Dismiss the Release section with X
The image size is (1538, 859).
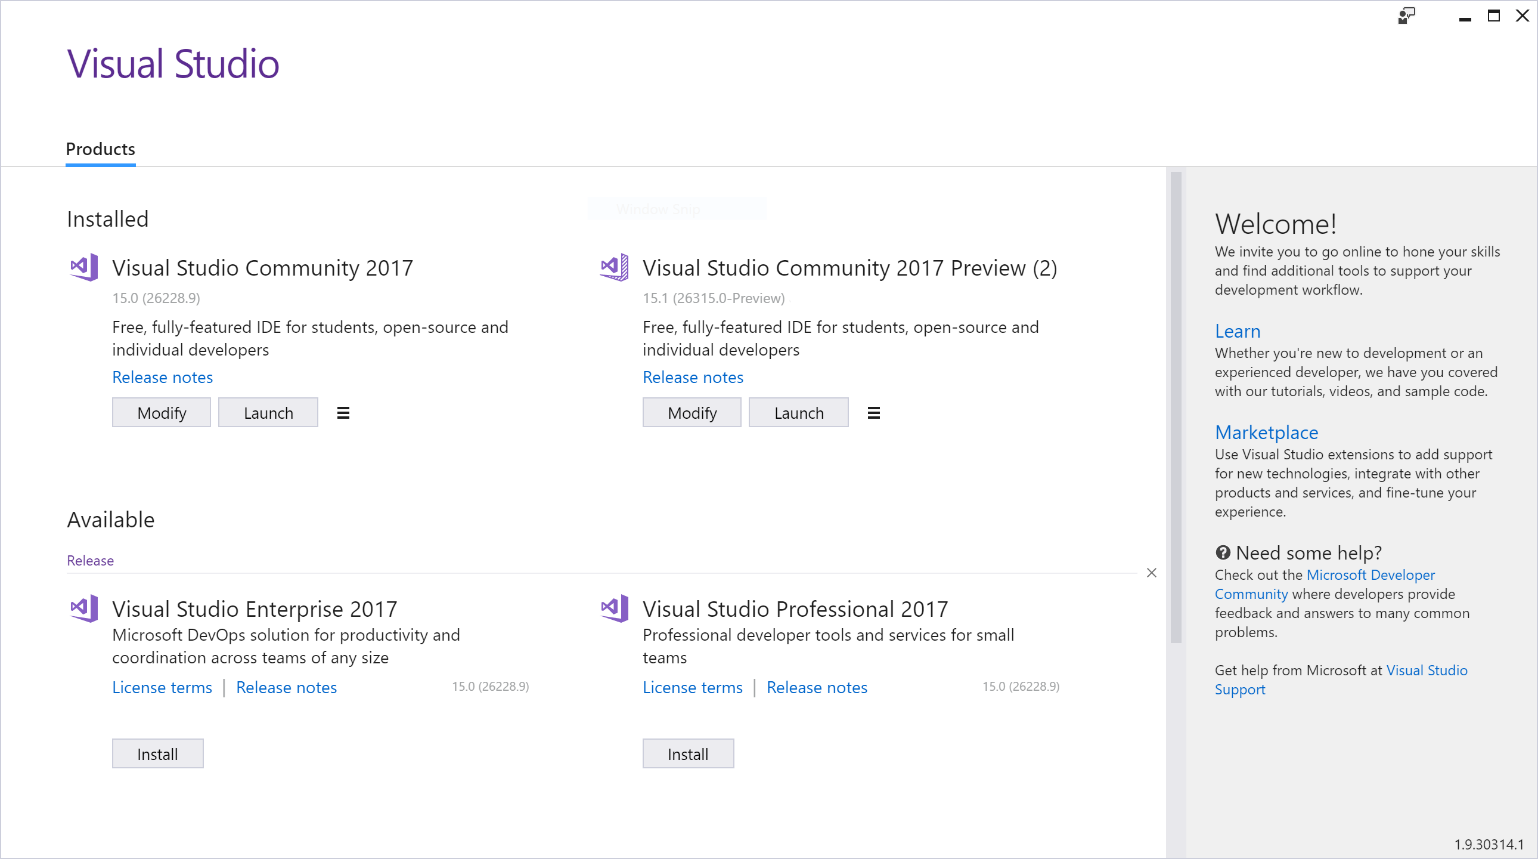pyautogui.click(x=1152, y=573)
